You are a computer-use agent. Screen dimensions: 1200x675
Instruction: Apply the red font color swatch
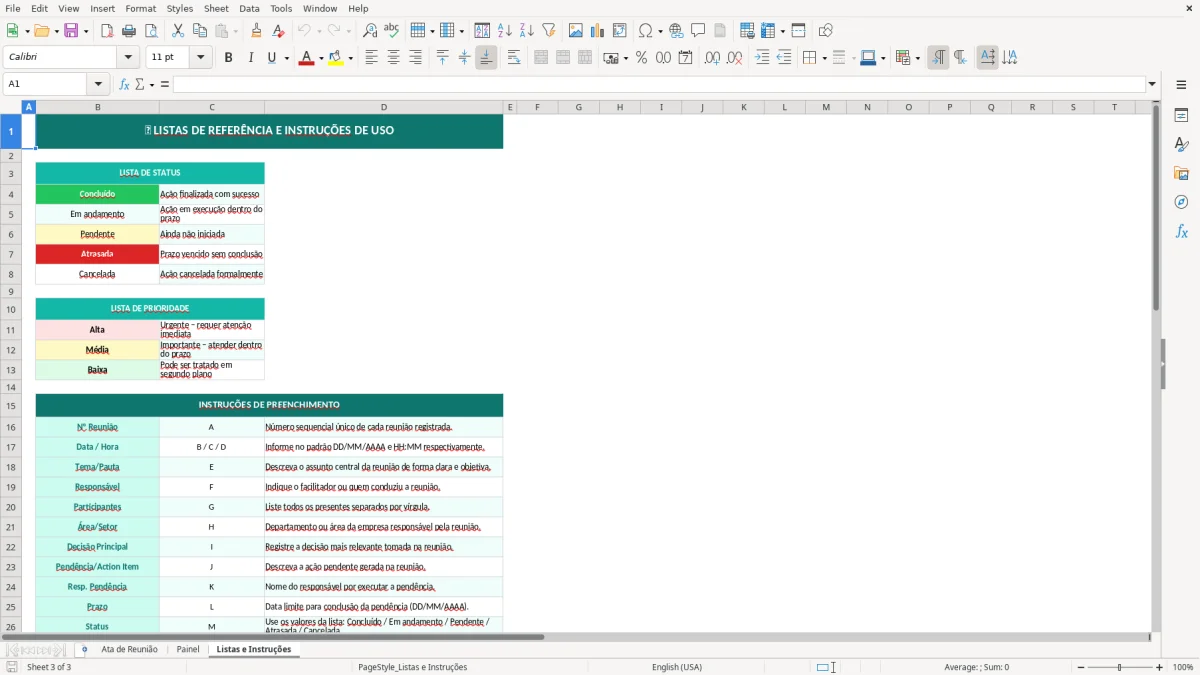[x=306, y=58]
